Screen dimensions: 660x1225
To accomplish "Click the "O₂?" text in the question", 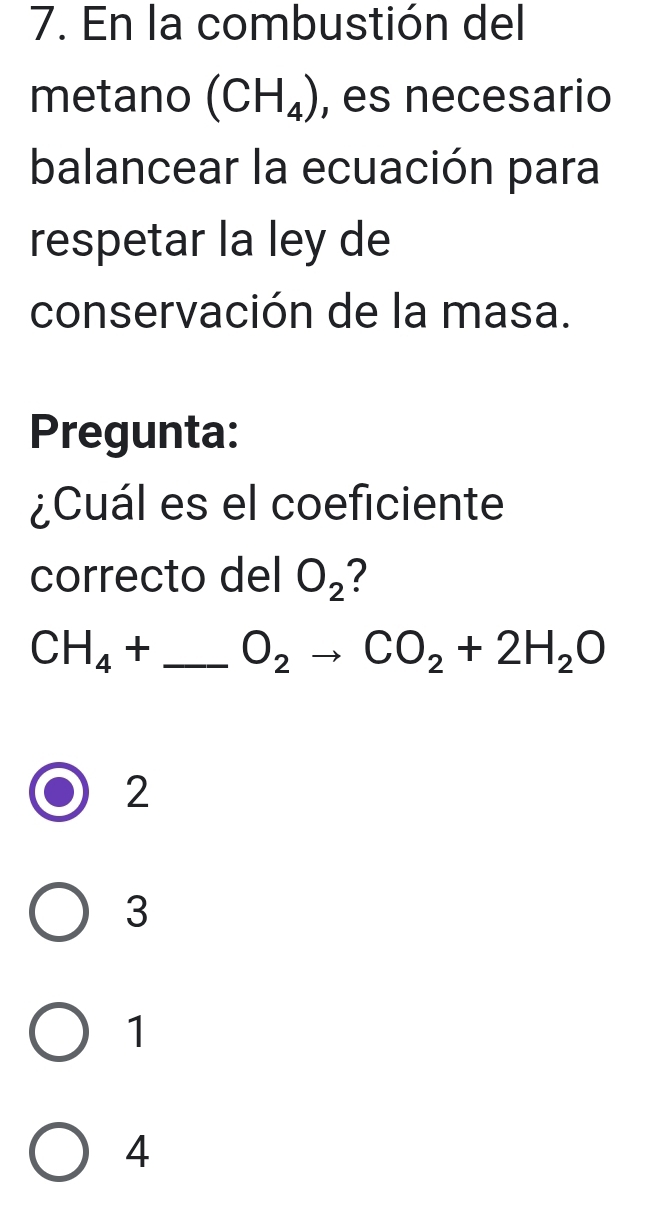I will coord(329,576).
